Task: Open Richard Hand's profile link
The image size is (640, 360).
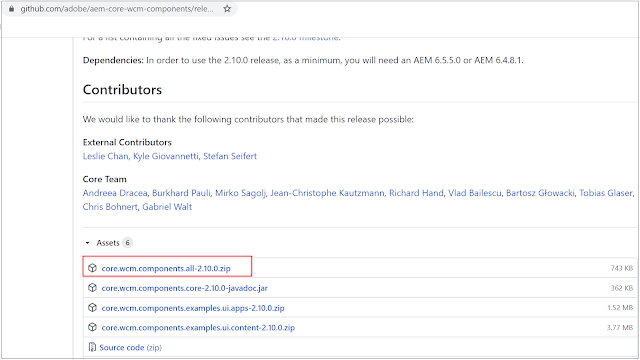Action: (x=416, y=193)
